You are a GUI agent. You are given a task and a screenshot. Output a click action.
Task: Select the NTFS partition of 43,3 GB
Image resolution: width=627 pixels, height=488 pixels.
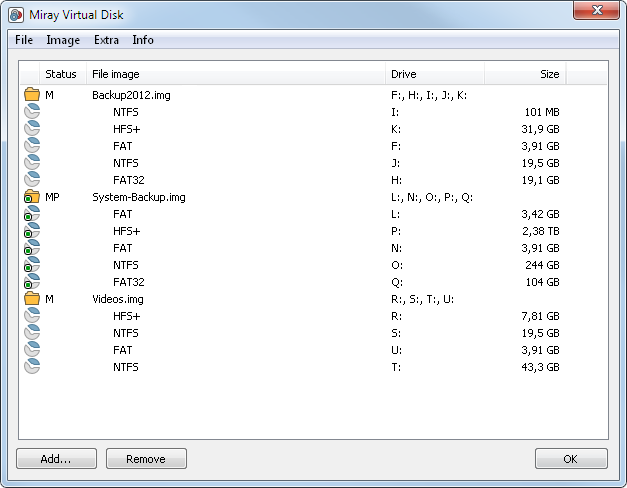point(313,367)
